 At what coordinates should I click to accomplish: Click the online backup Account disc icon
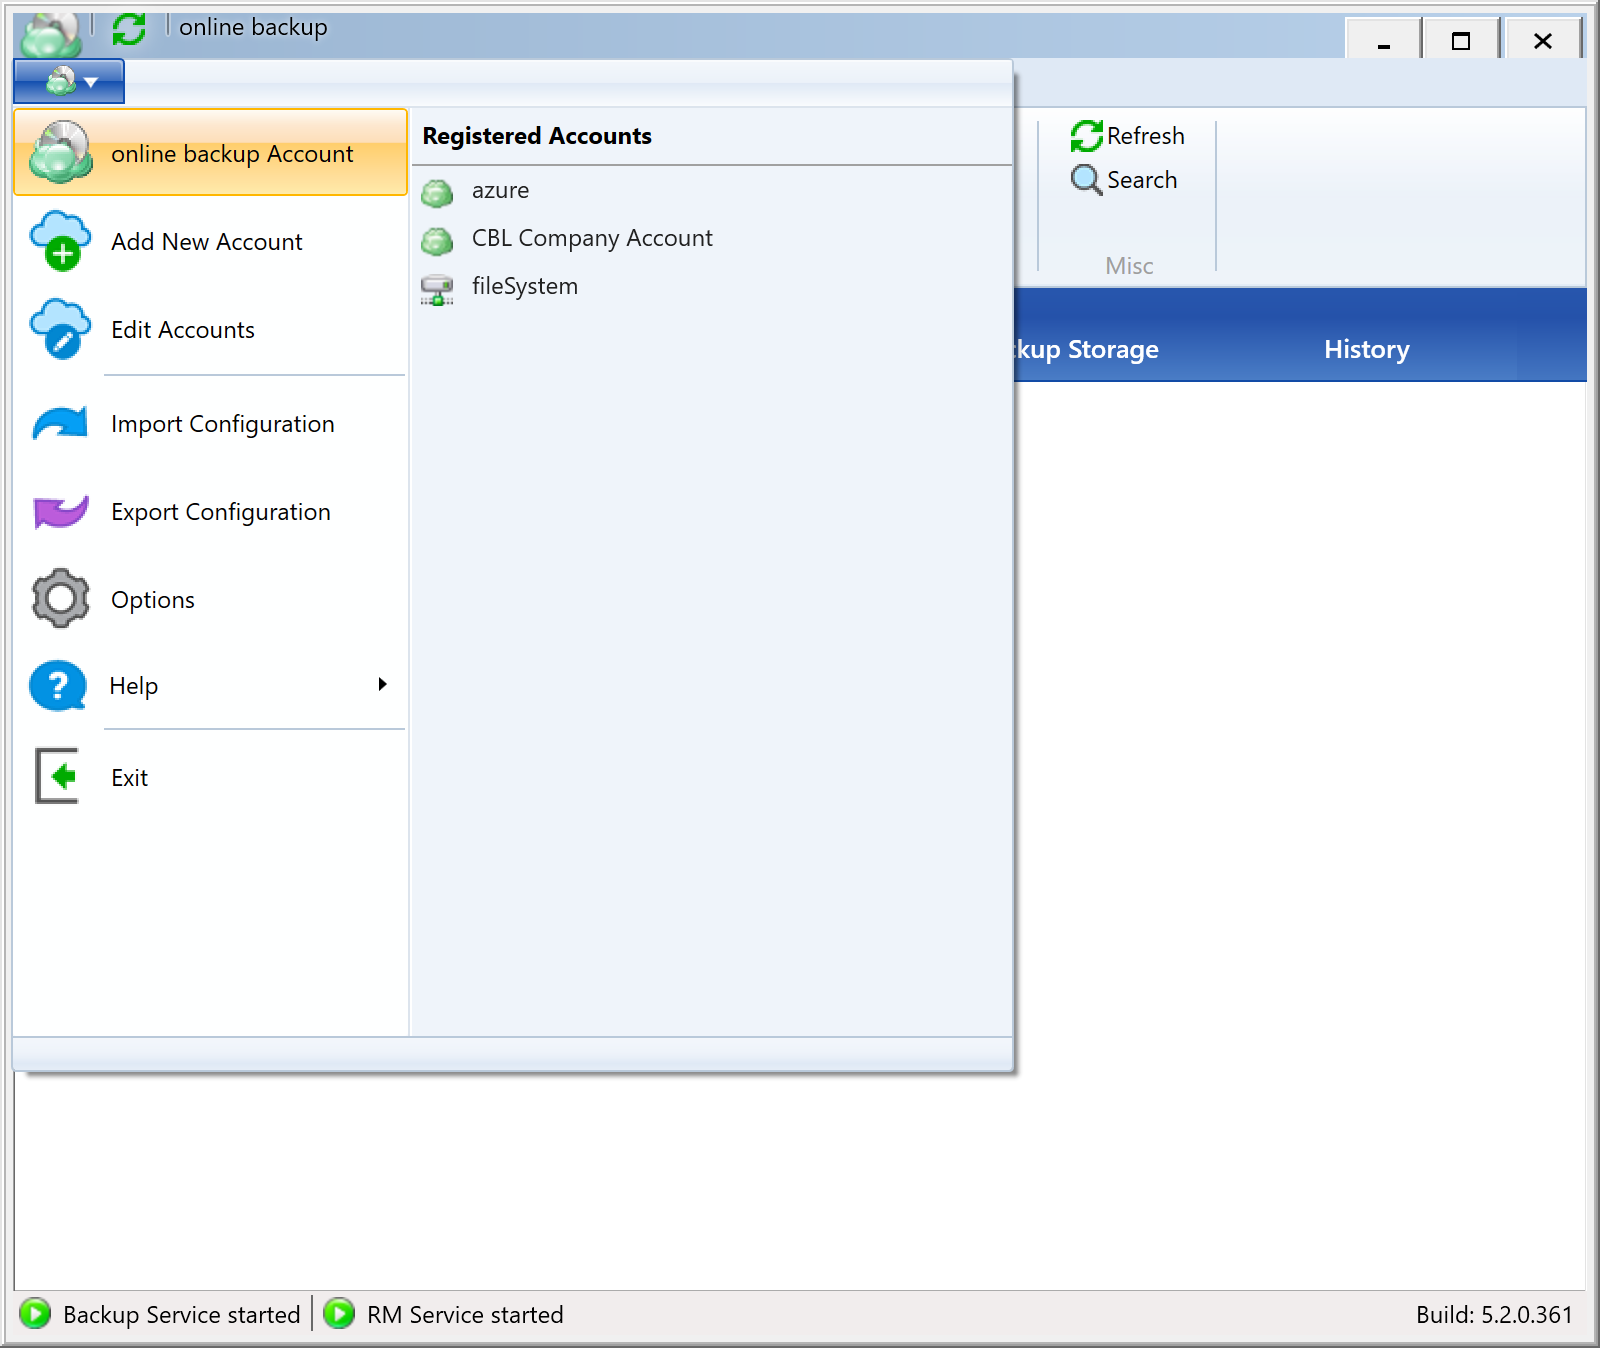click(61, 152)
